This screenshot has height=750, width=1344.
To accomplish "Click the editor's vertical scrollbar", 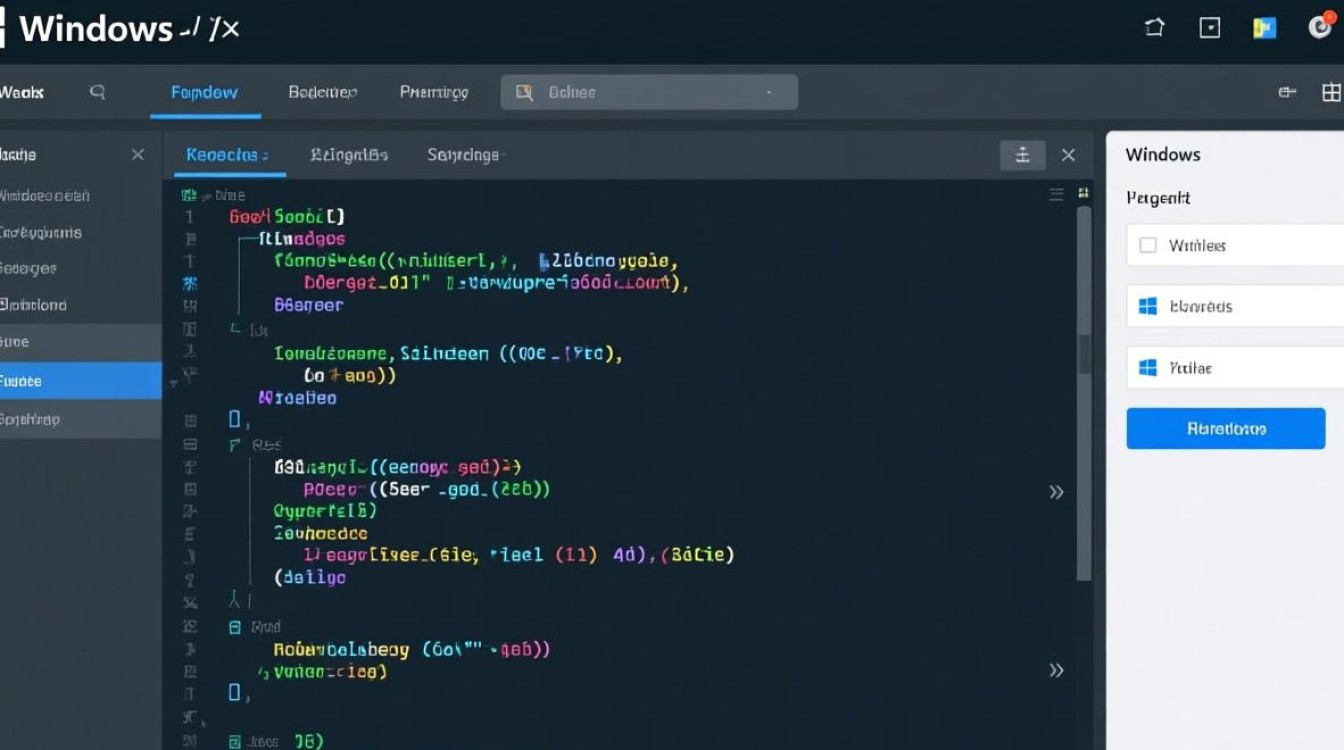I will pos(1083,390).
